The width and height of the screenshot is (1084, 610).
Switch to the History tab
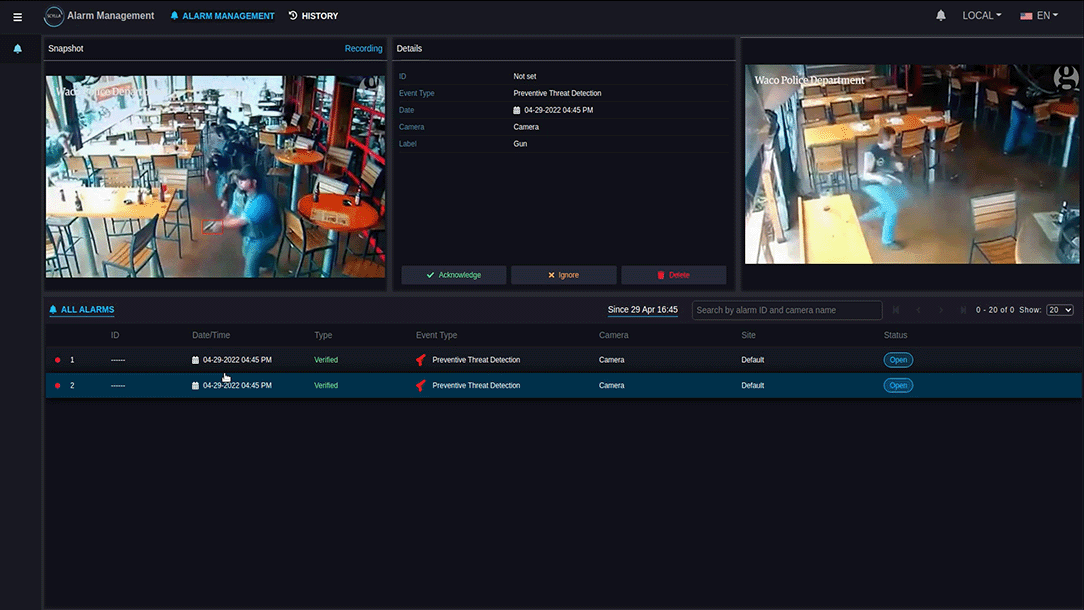313,16
